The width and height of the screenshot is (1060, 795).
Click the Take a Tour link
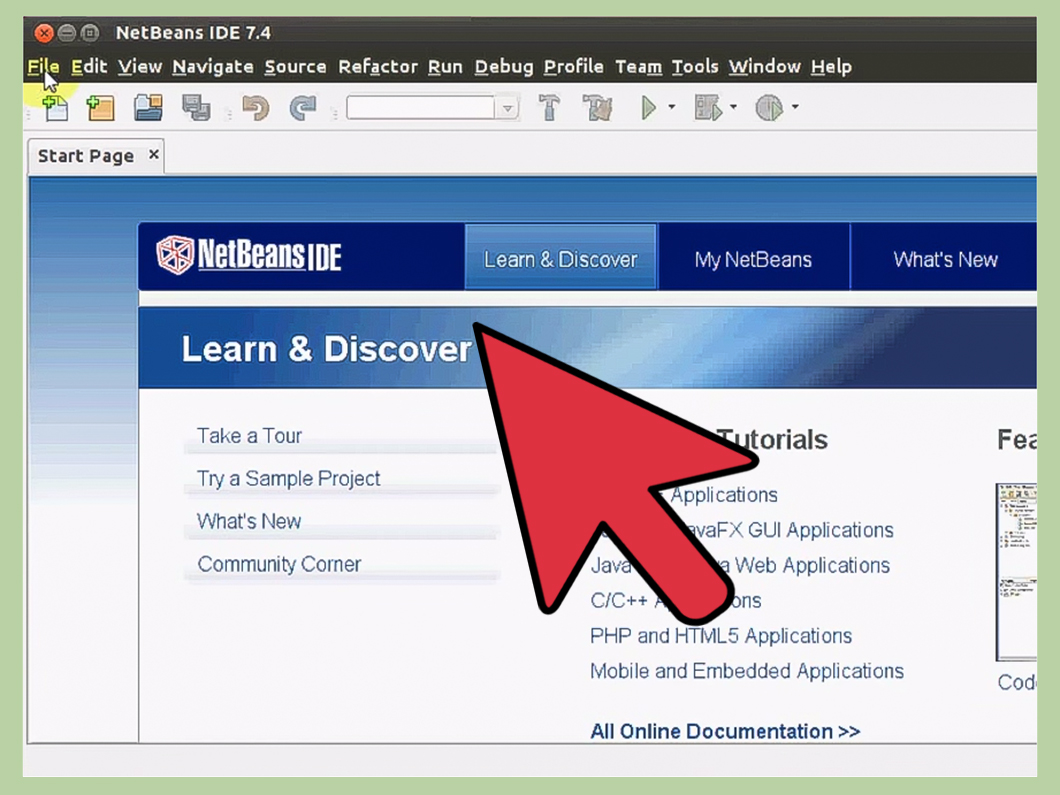[249, 435]
